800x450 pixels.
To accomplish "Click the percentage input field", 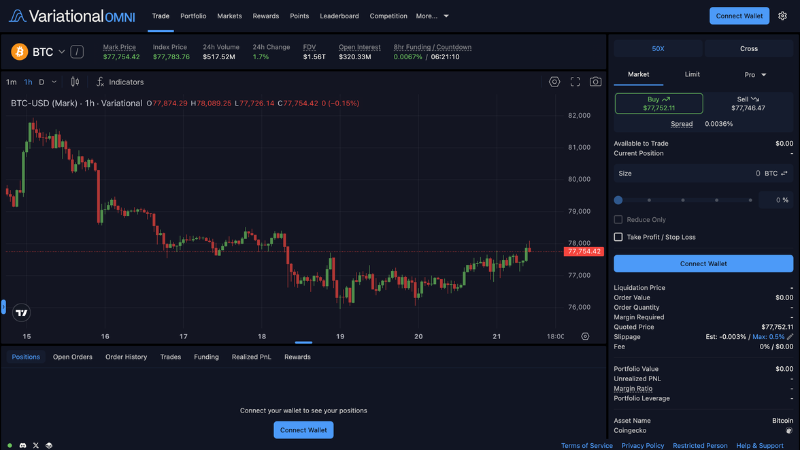I will tap(776, 200).
